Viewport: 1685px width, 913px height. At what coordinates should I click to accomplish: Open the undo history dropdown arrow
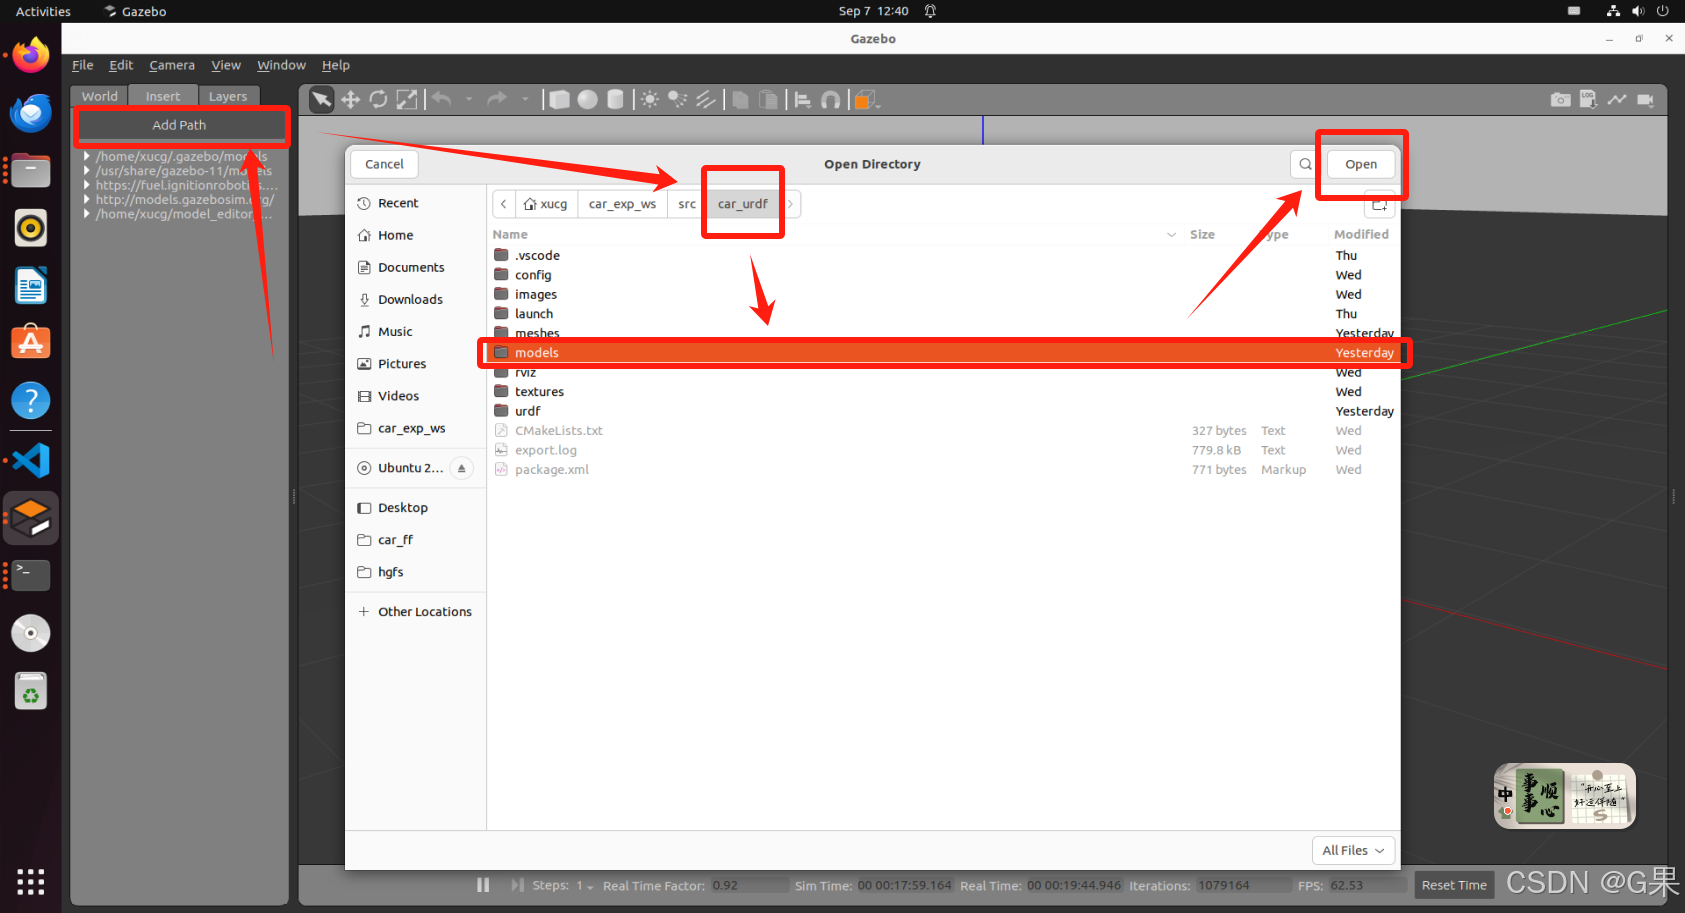click(469, 99)
